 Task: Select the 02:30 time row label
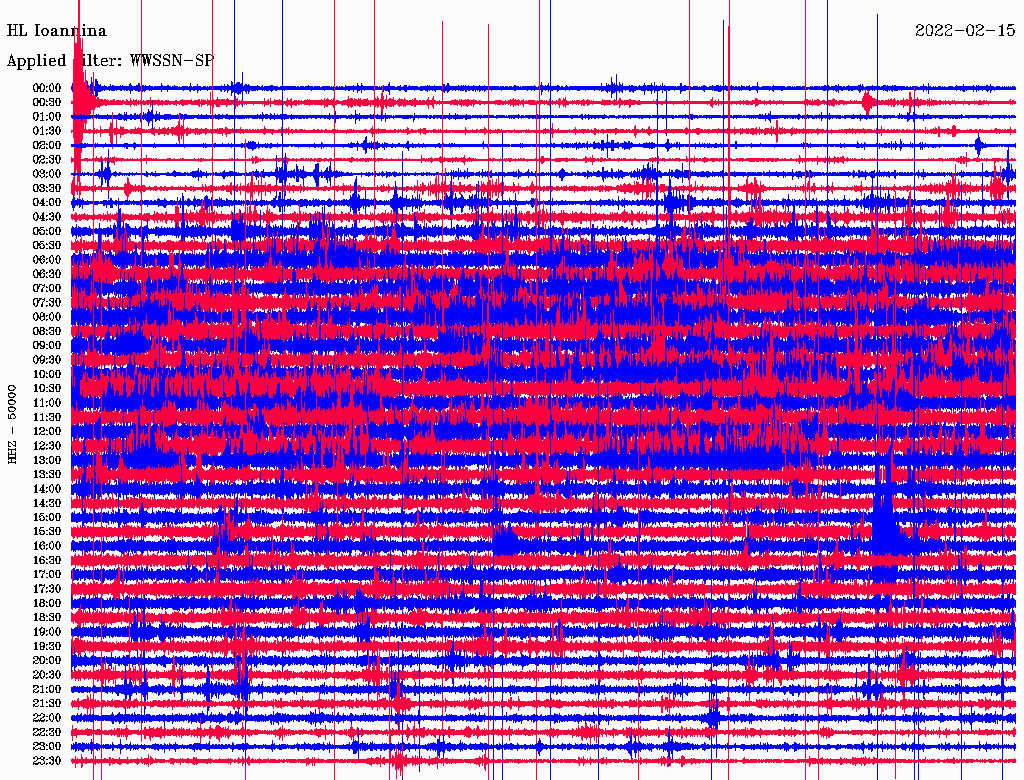tap(47, 159)
